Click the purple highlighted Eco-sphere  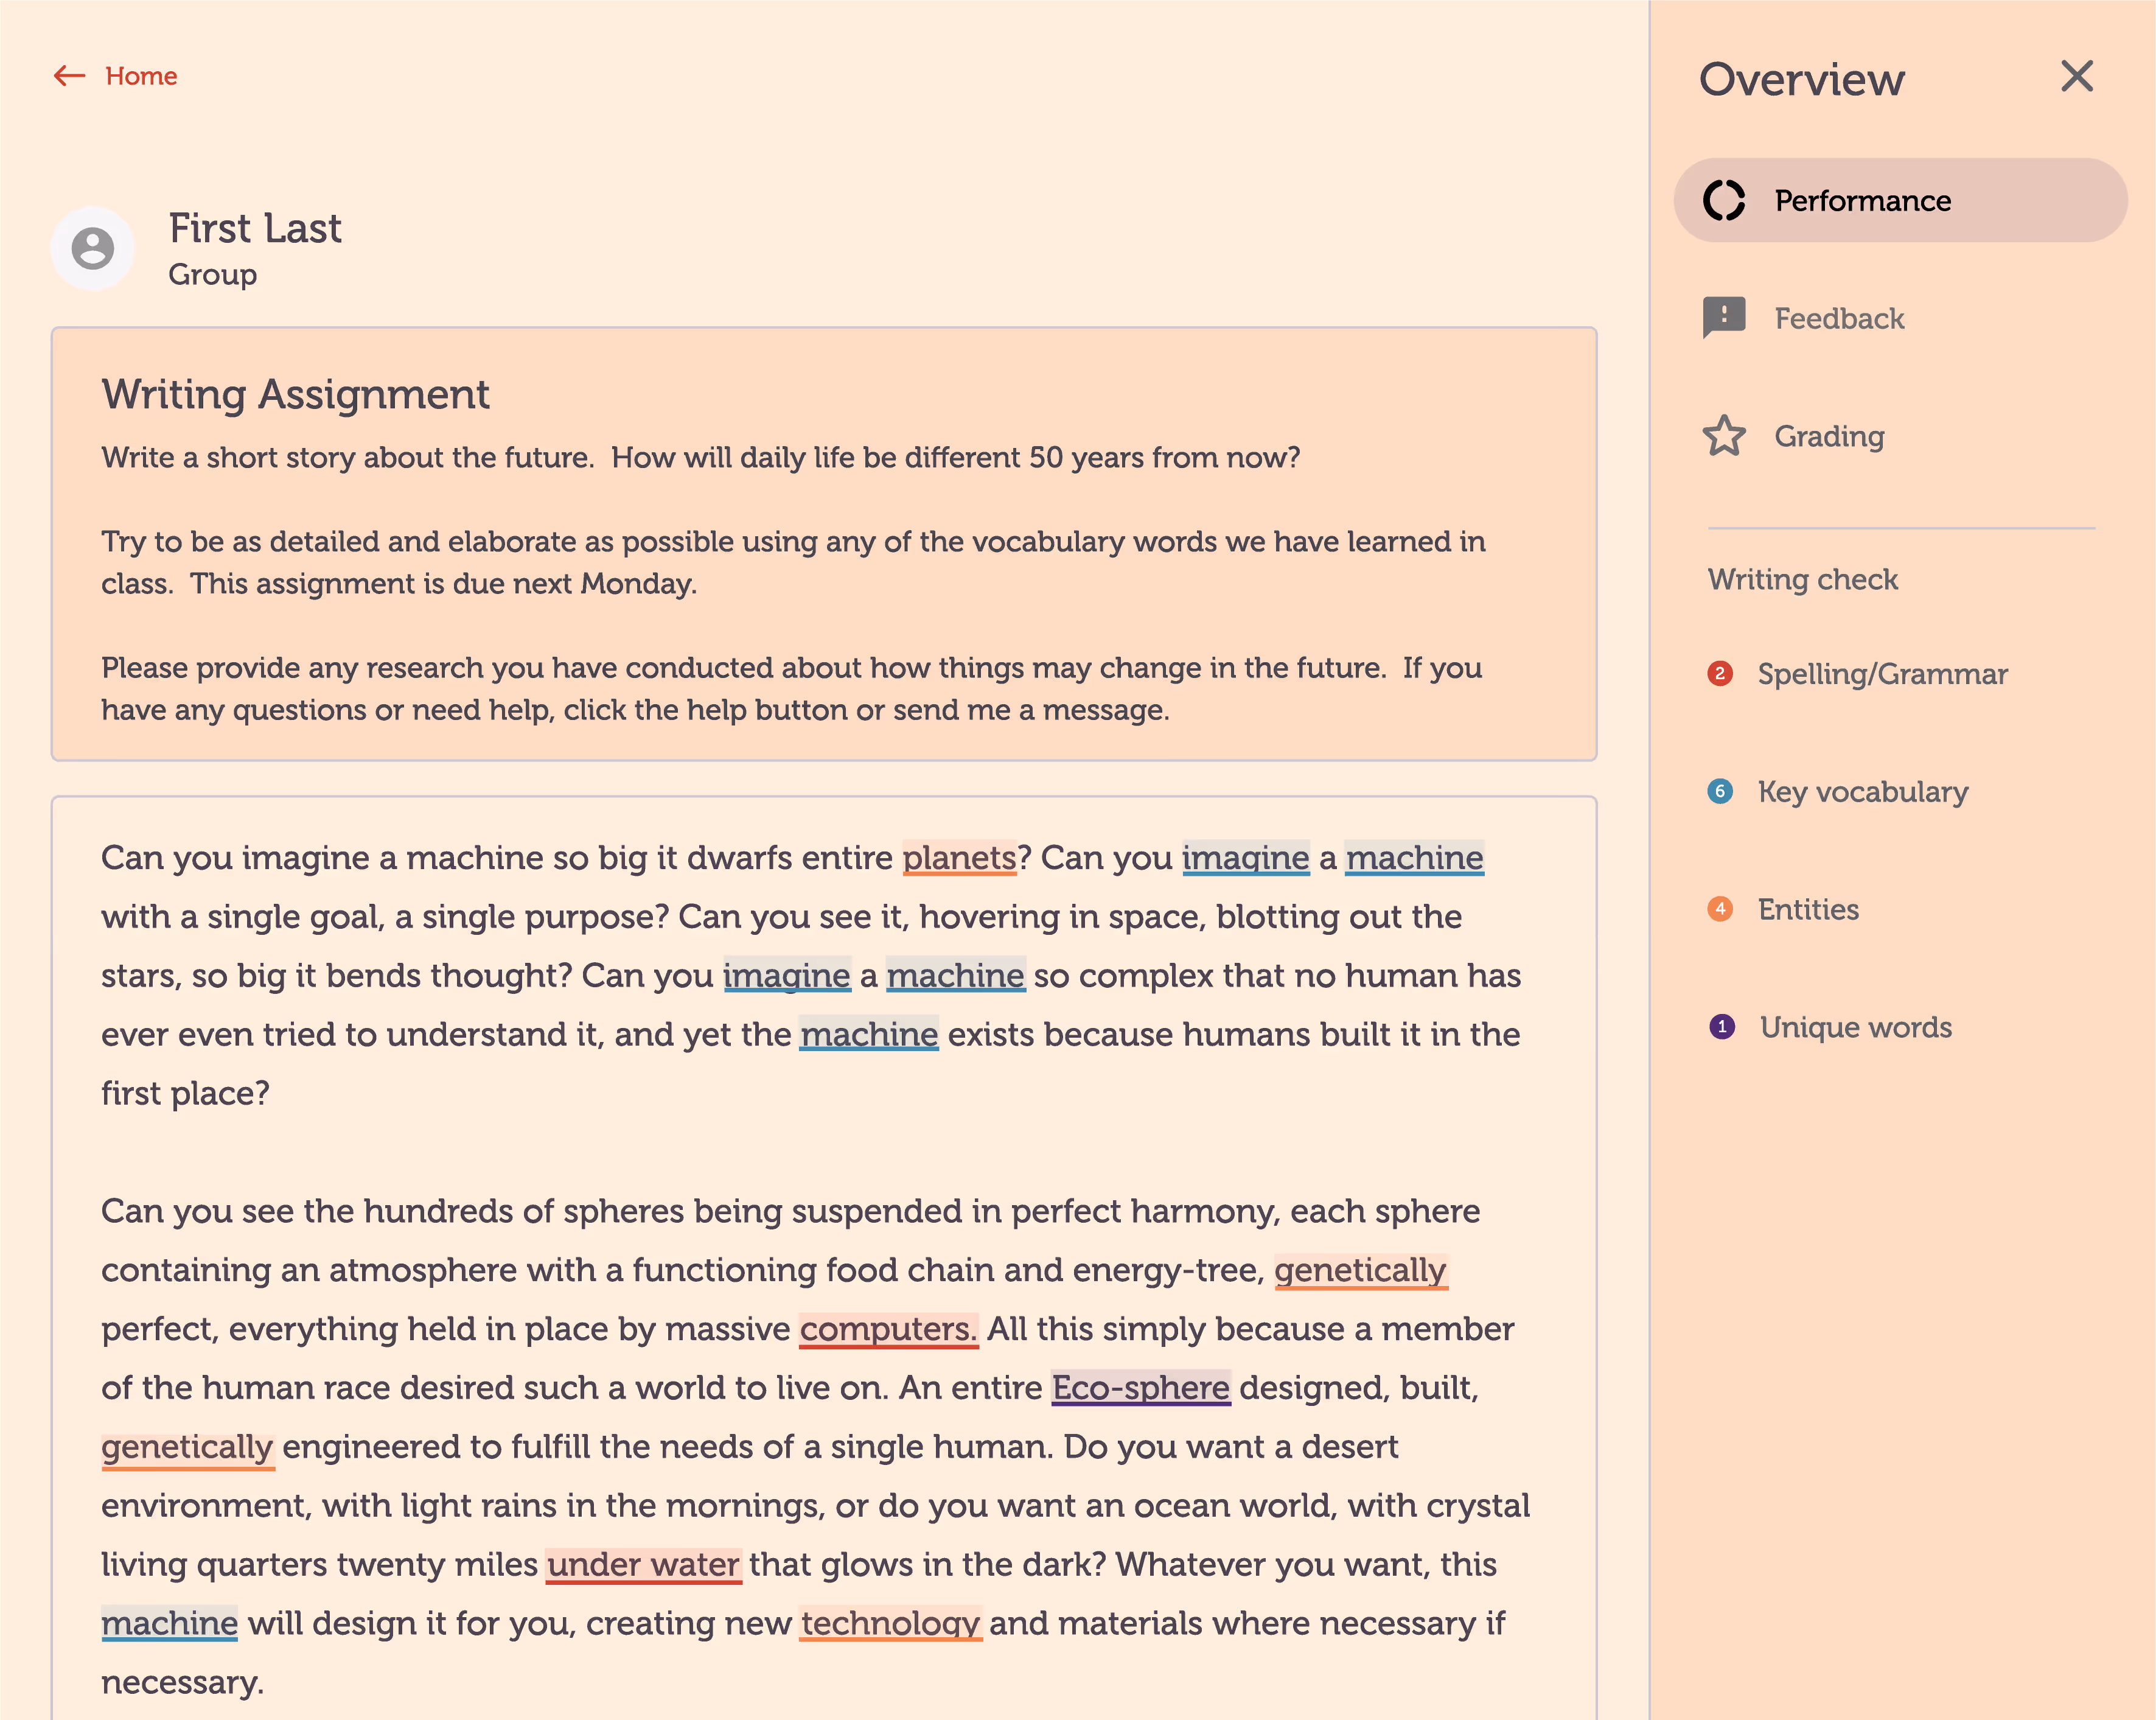1141,1388
